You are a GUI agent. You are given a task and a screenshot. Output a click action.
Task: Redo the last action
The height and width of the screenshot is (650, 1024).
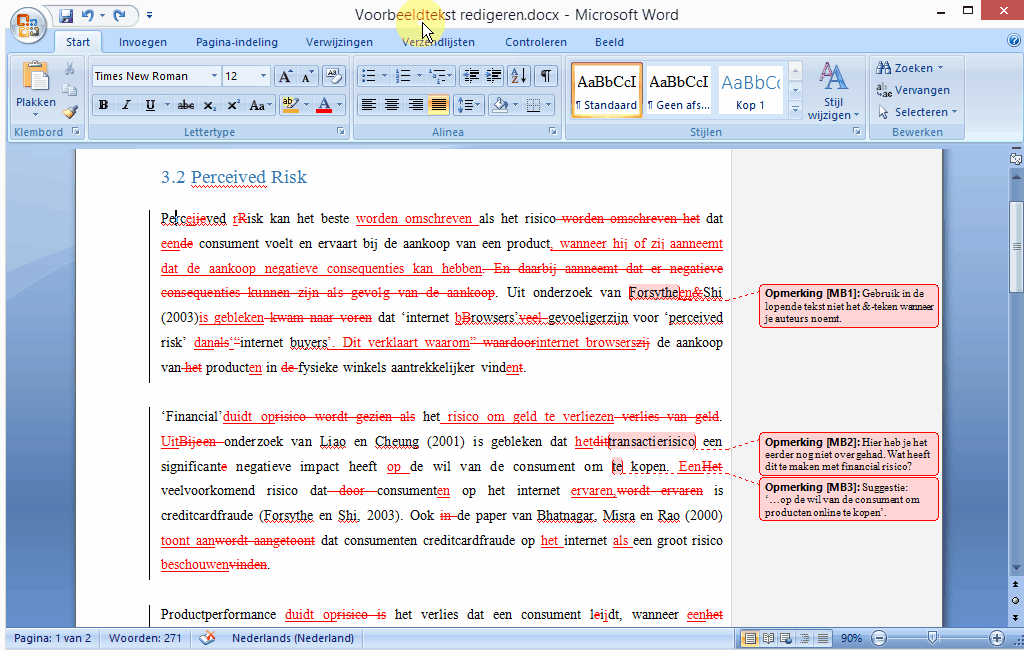[119, 15]
